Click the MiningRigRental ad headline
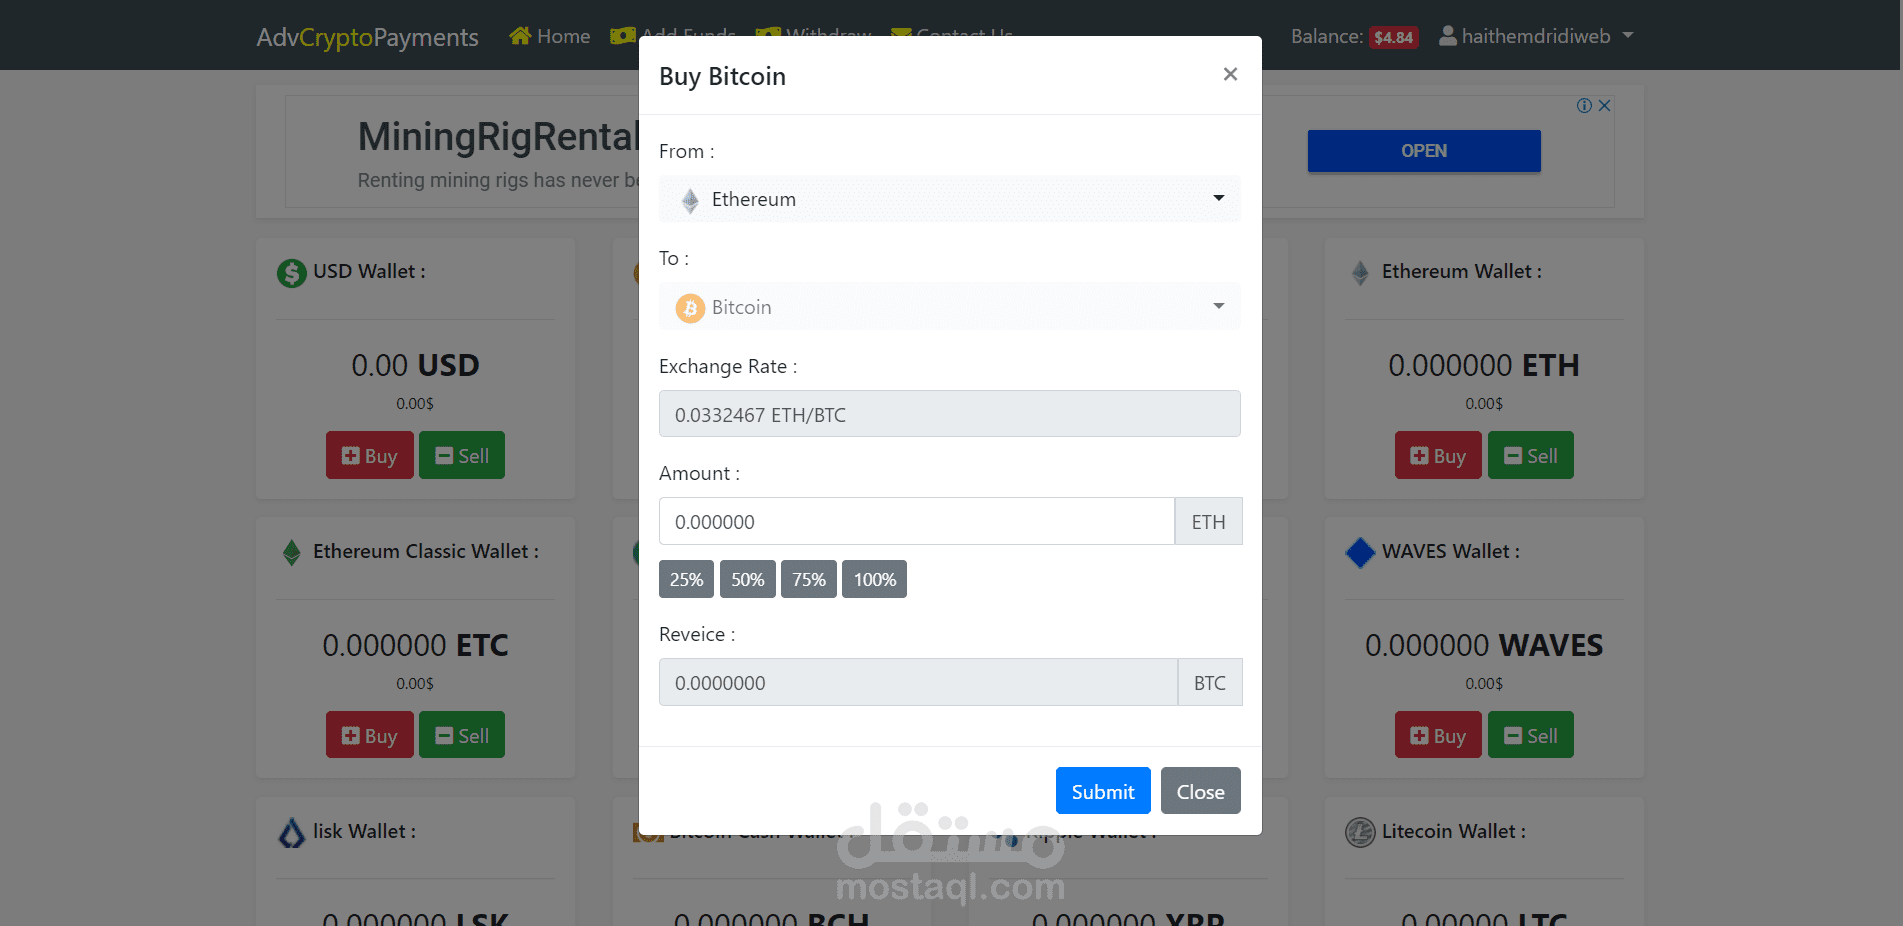 (498, 137)
